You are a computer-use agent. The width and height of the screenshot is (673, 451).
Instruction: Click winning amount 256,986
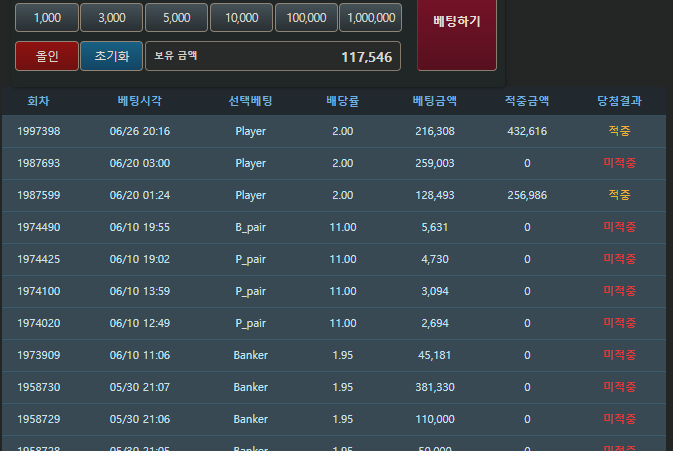click(527, 195)
